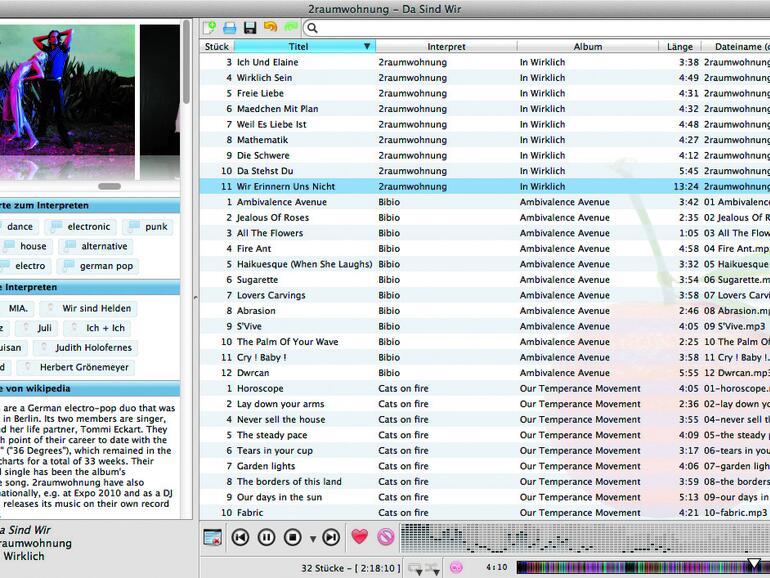The height and width of the screenshot is (578, 770).
Task: Click the search magnifier icon in filter field
Action: click(x=312, y=27)
